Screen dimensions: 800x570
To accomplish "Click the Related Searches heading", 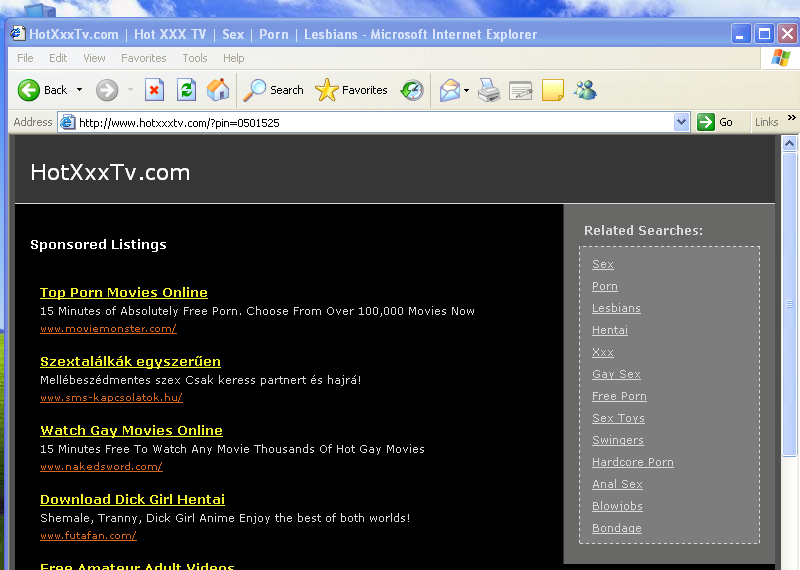I will [643, 231].
